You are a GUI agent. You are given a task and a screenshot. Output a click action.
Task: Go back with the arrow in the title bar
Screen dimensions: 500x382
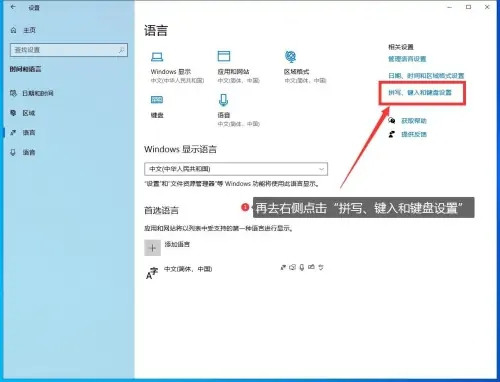coord(13,7)
